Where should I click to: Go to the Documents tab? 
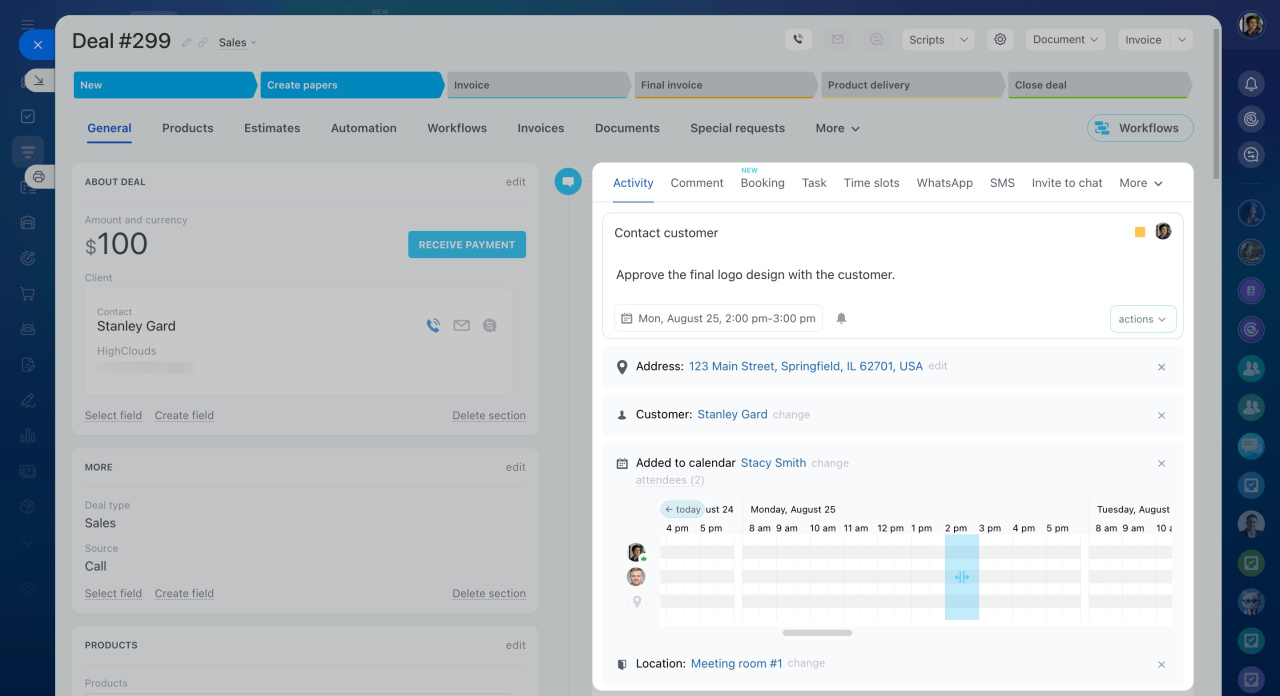(627, 128)
